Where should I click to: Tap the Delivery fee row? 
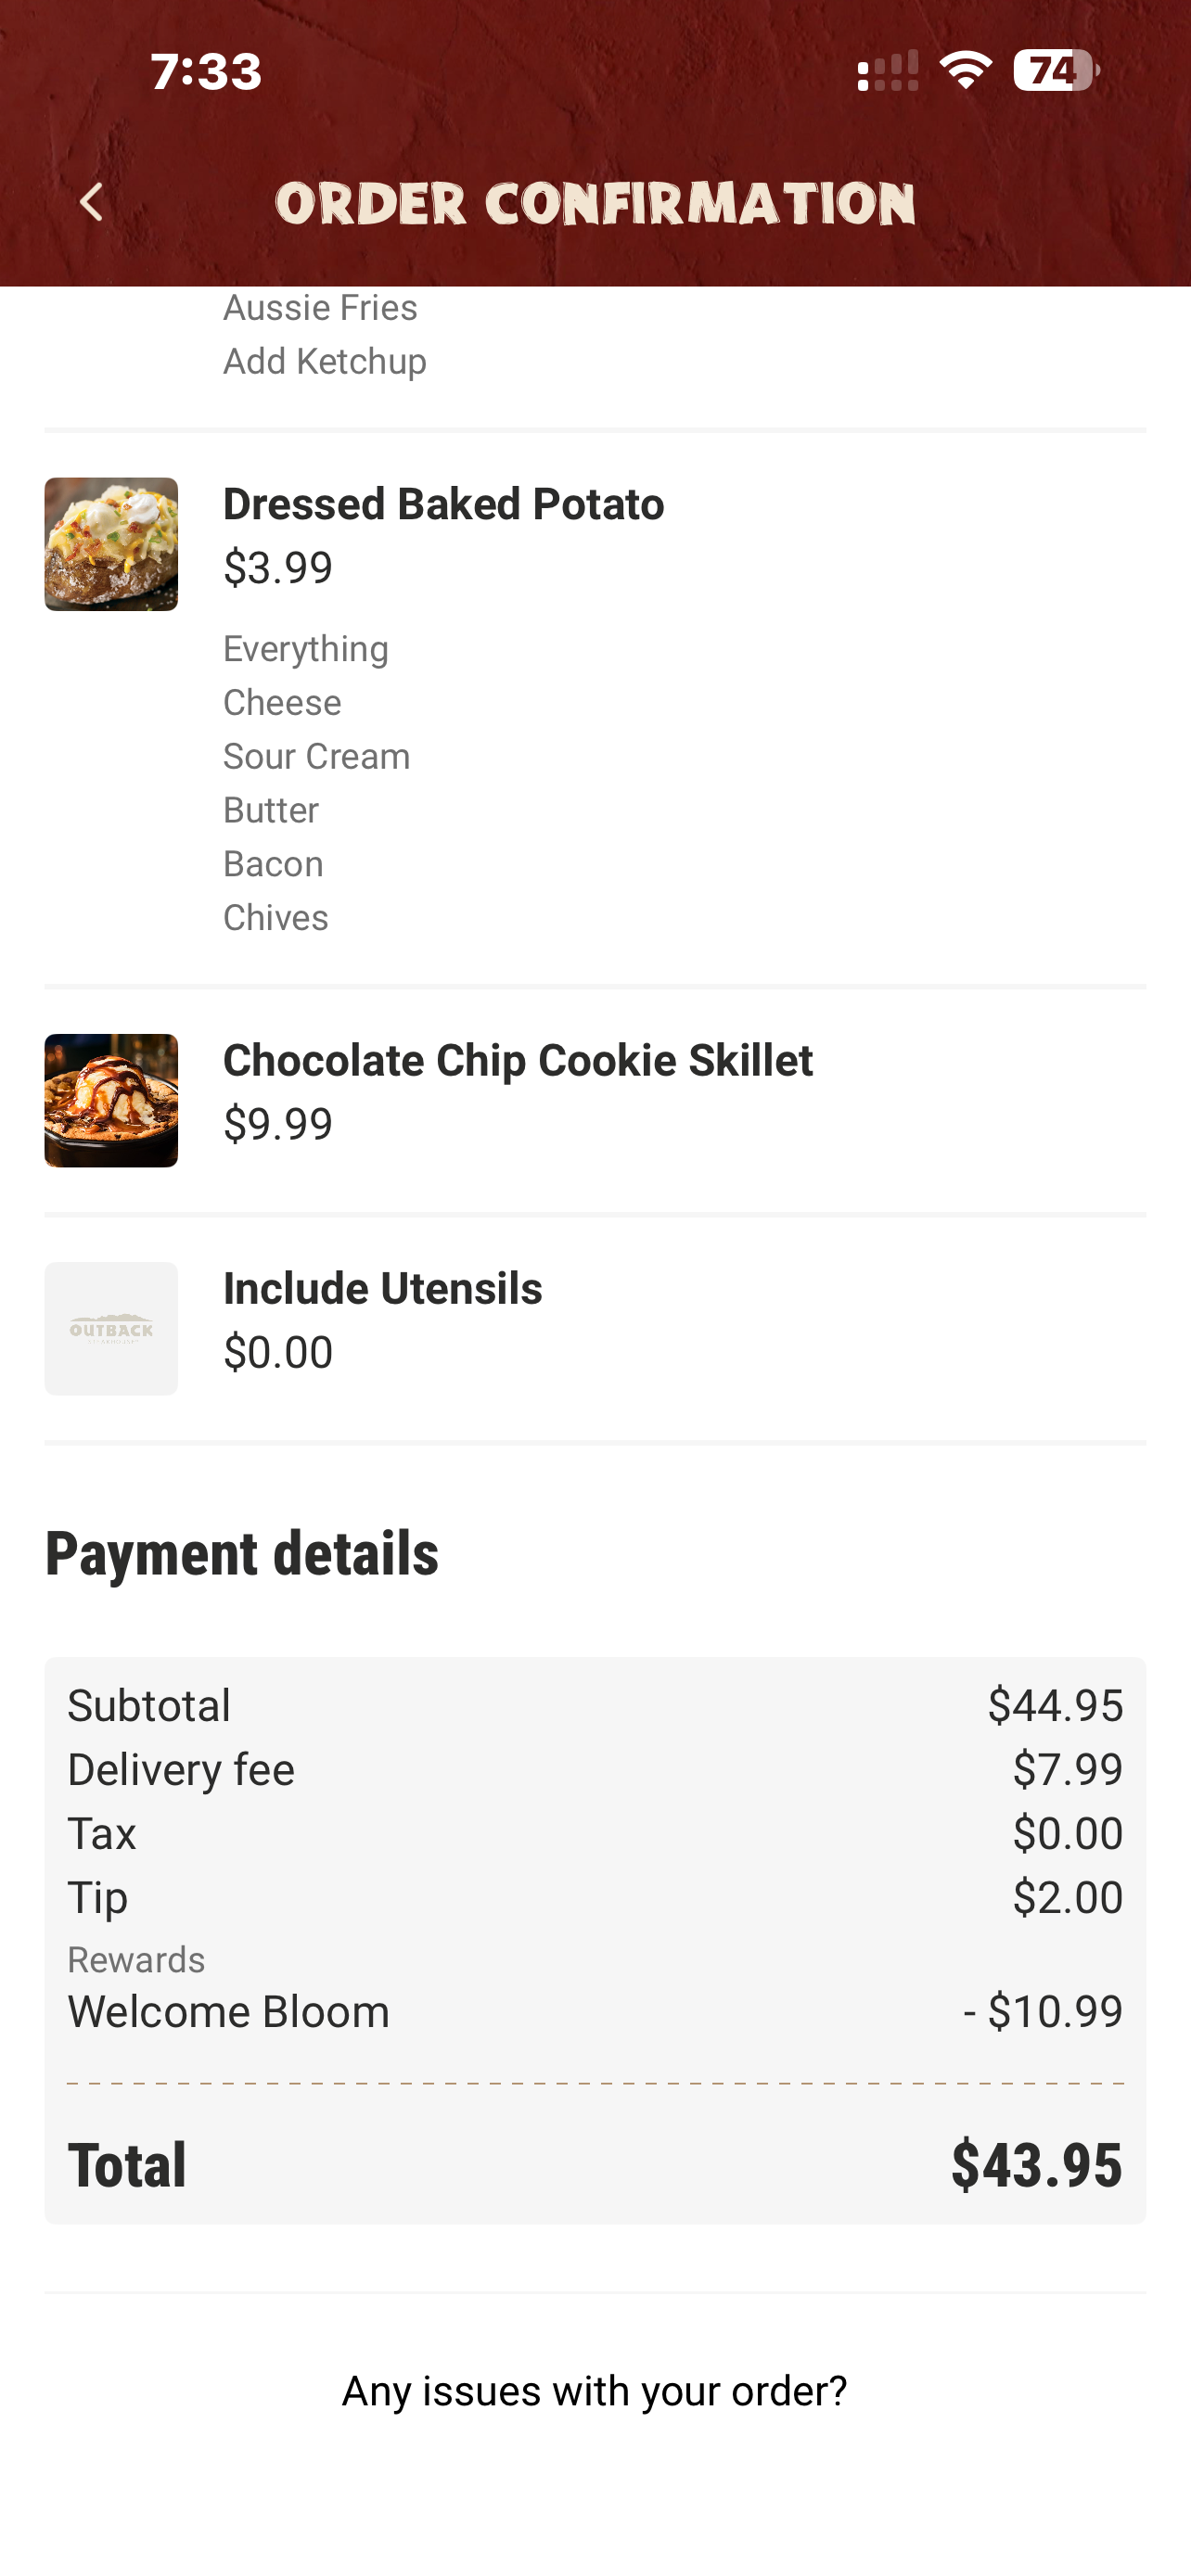(x=181, y=1769)
